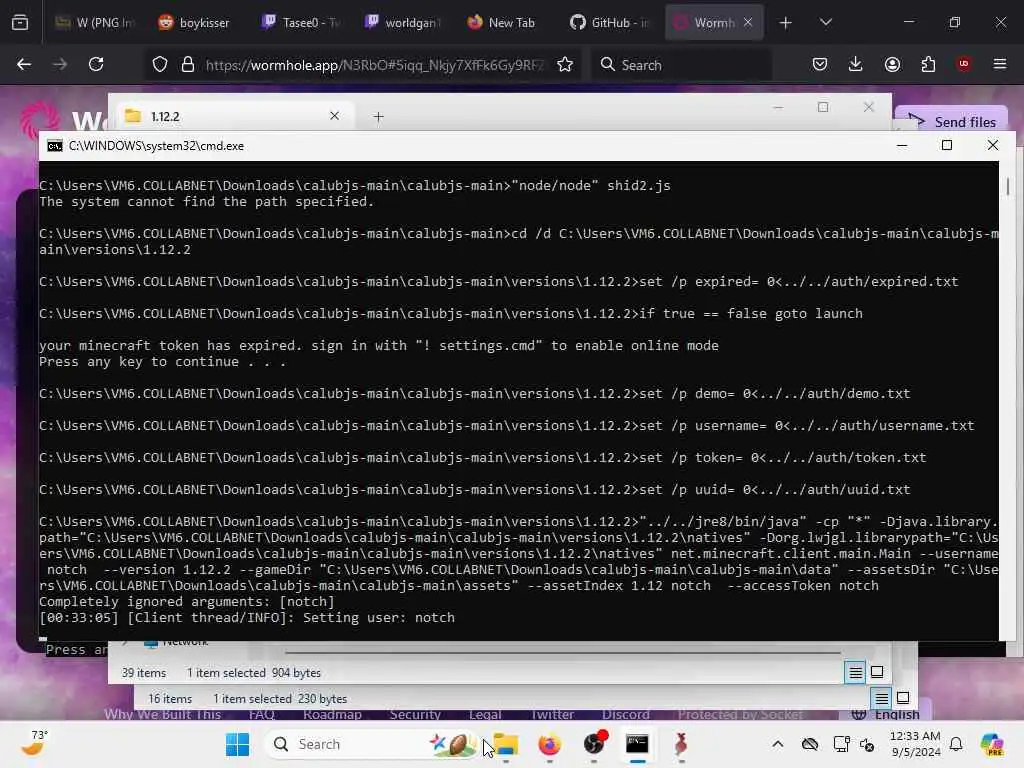Image resolution: width=1024 pixels, height=768 pixels.
Task: Switch to the W (PNG Image) tab
Action: tap(95, 23)
